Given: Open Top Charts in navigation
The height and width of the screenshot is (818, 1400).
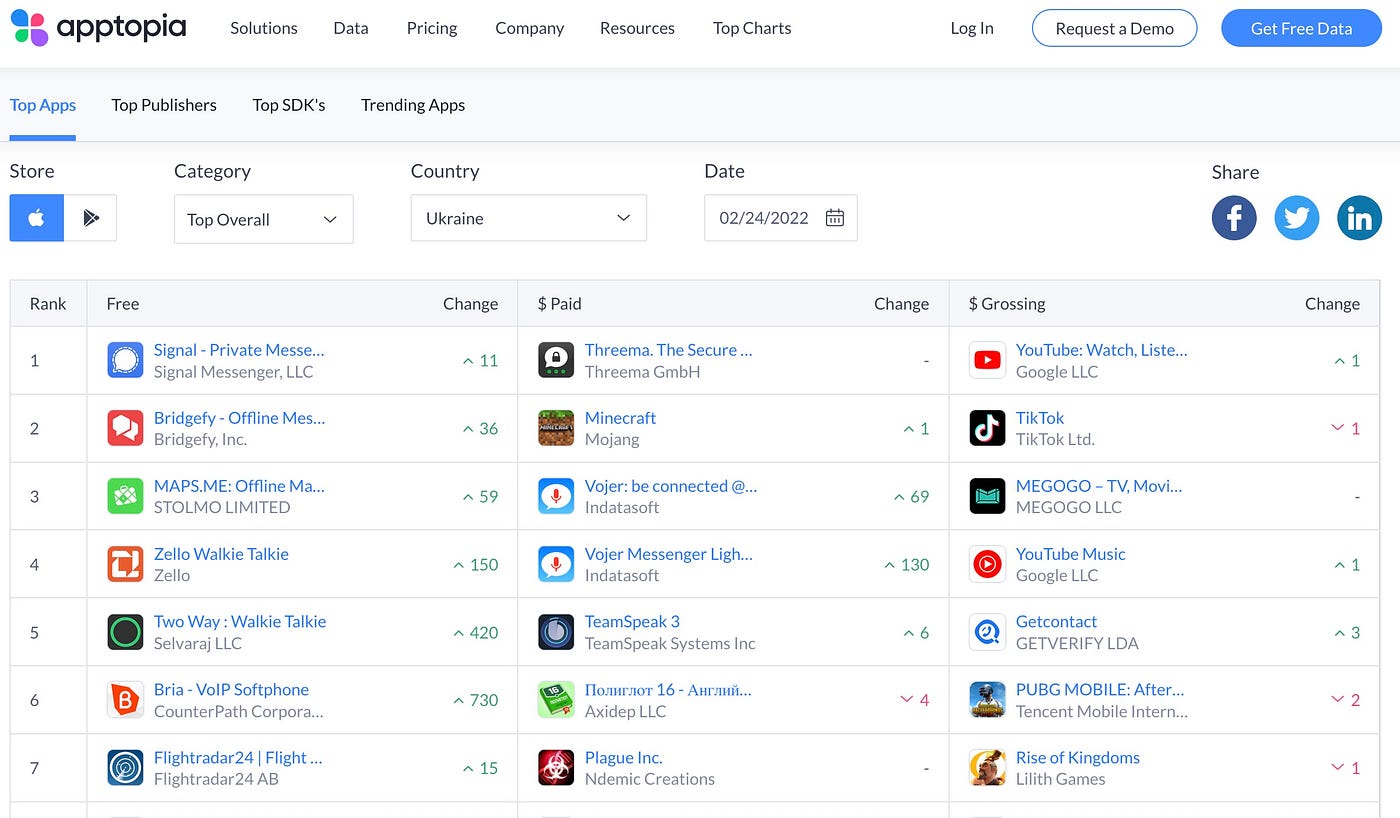Looking at the screenshot, I should [752, 28].
